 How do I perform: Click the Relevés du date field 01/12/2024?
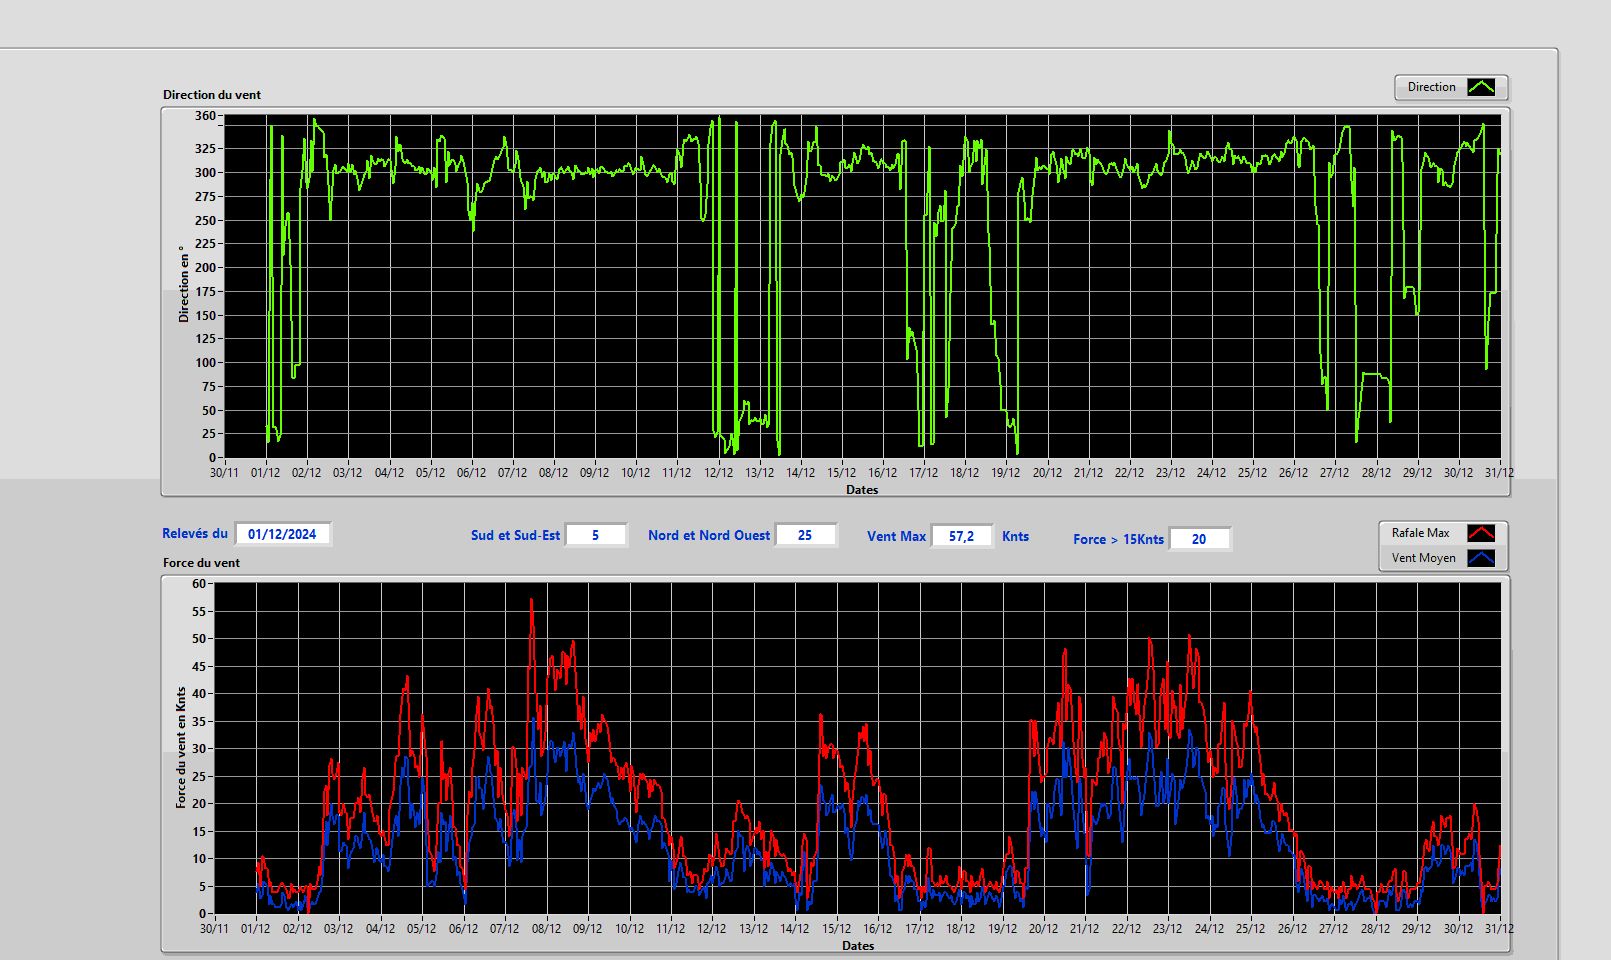(x=282, y=534)
